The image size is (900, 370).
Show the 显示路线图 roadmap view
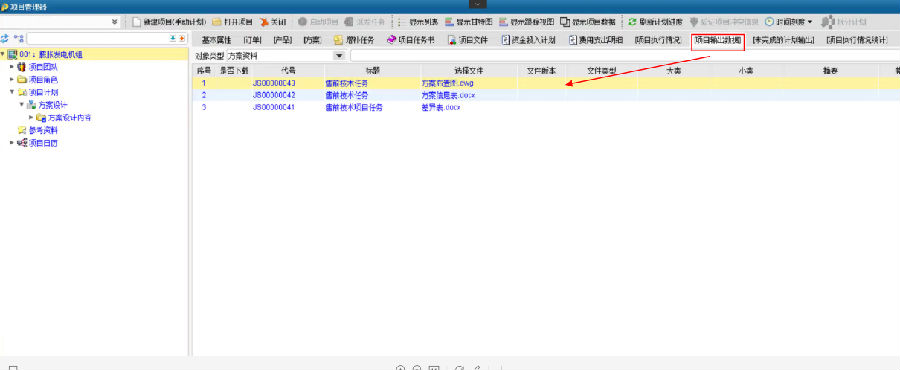526,22
